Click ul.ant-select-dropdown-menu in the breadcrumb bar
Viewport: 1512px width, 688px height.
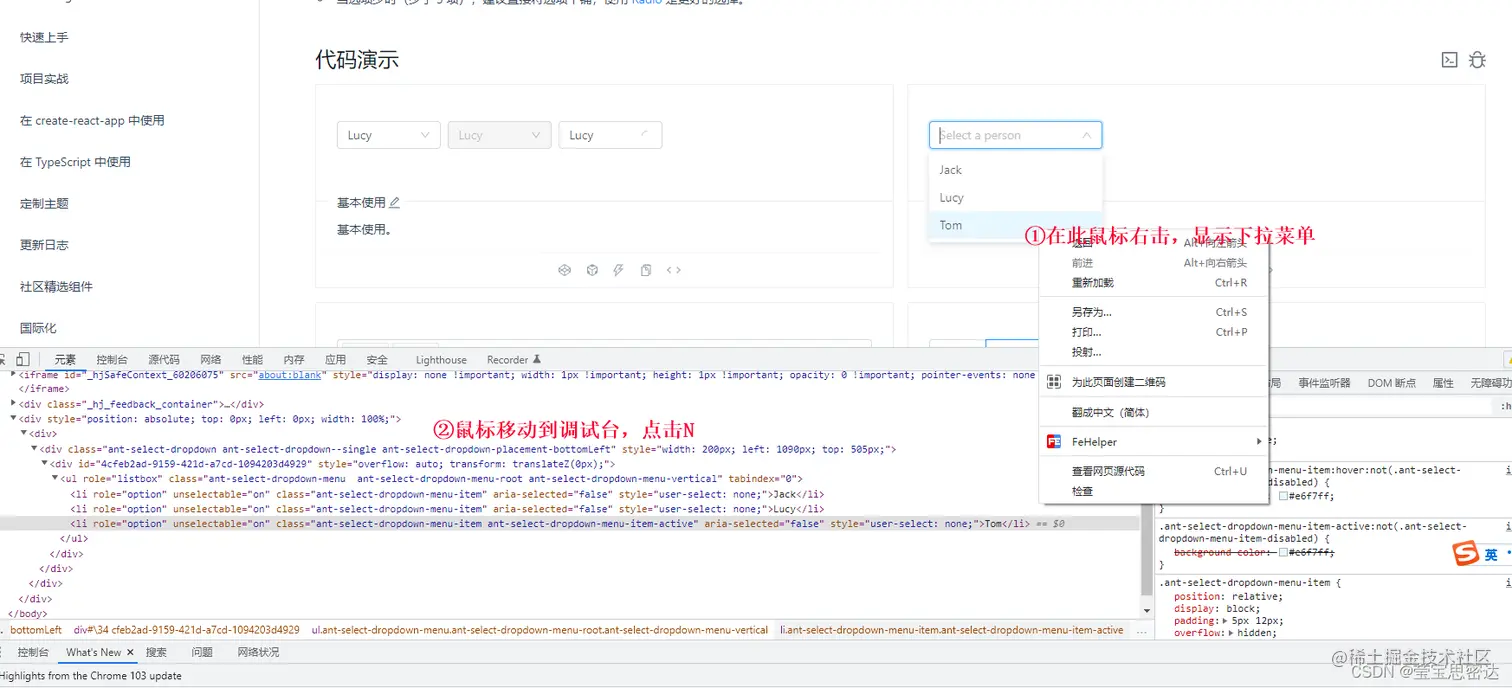(x=540, y=630)
